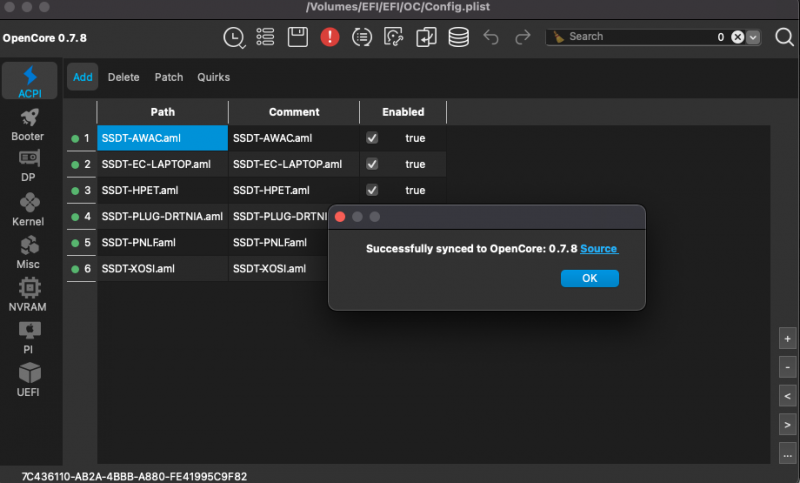Click the Path column header
The height and width of the screenshot is (483, 800).
pyautogui.click(x=162, y=112)
